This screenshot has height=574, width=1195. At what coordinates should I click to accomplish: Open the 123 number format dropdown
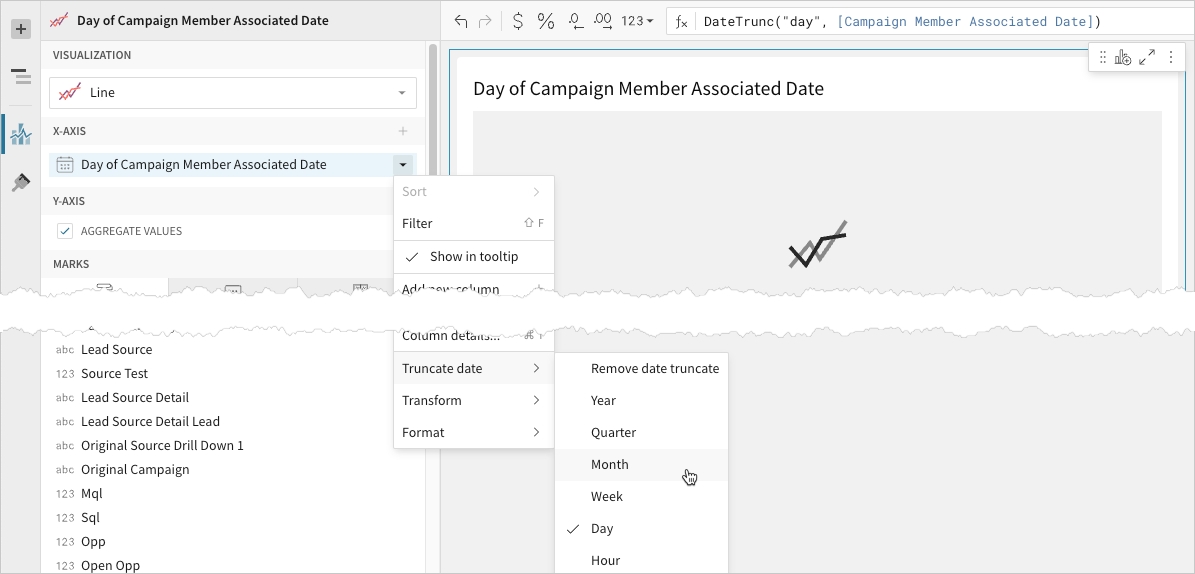637,21
